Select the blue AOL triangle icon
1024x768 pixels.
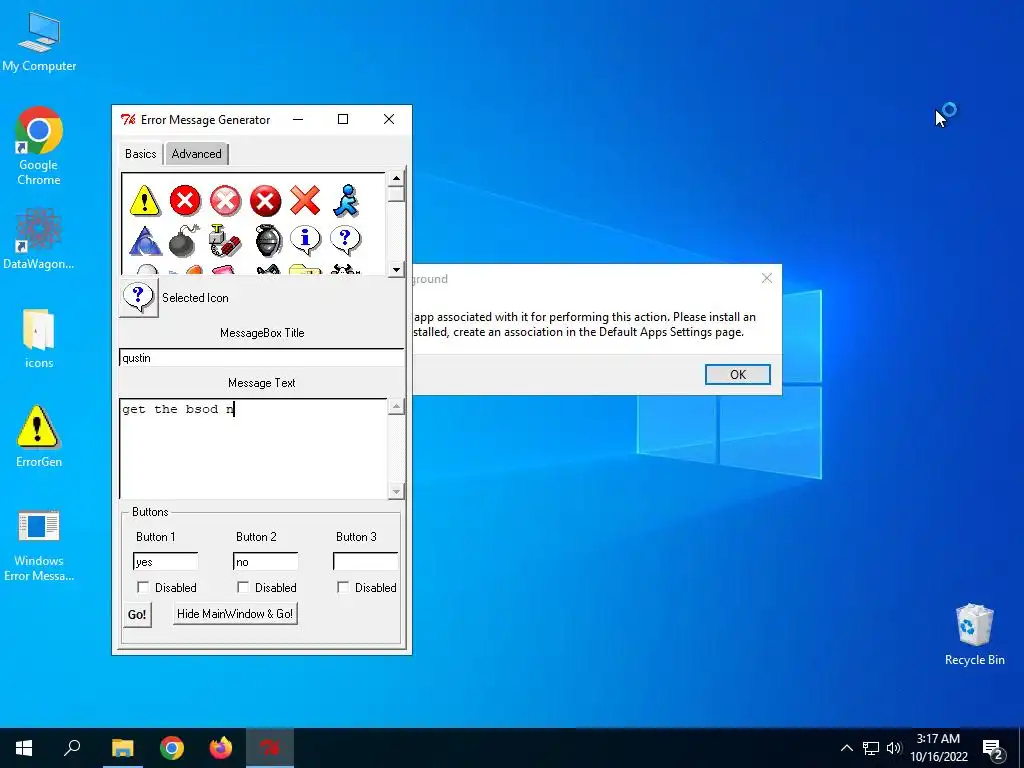[145, 241]
